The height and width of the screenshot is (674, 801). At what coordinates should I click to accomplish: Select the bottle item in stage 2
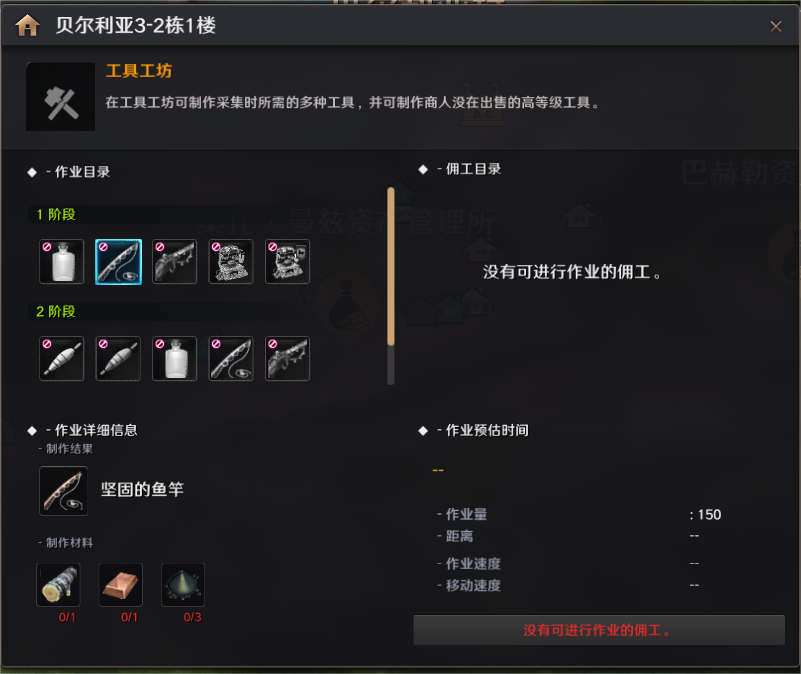click(x=174, y=358)
